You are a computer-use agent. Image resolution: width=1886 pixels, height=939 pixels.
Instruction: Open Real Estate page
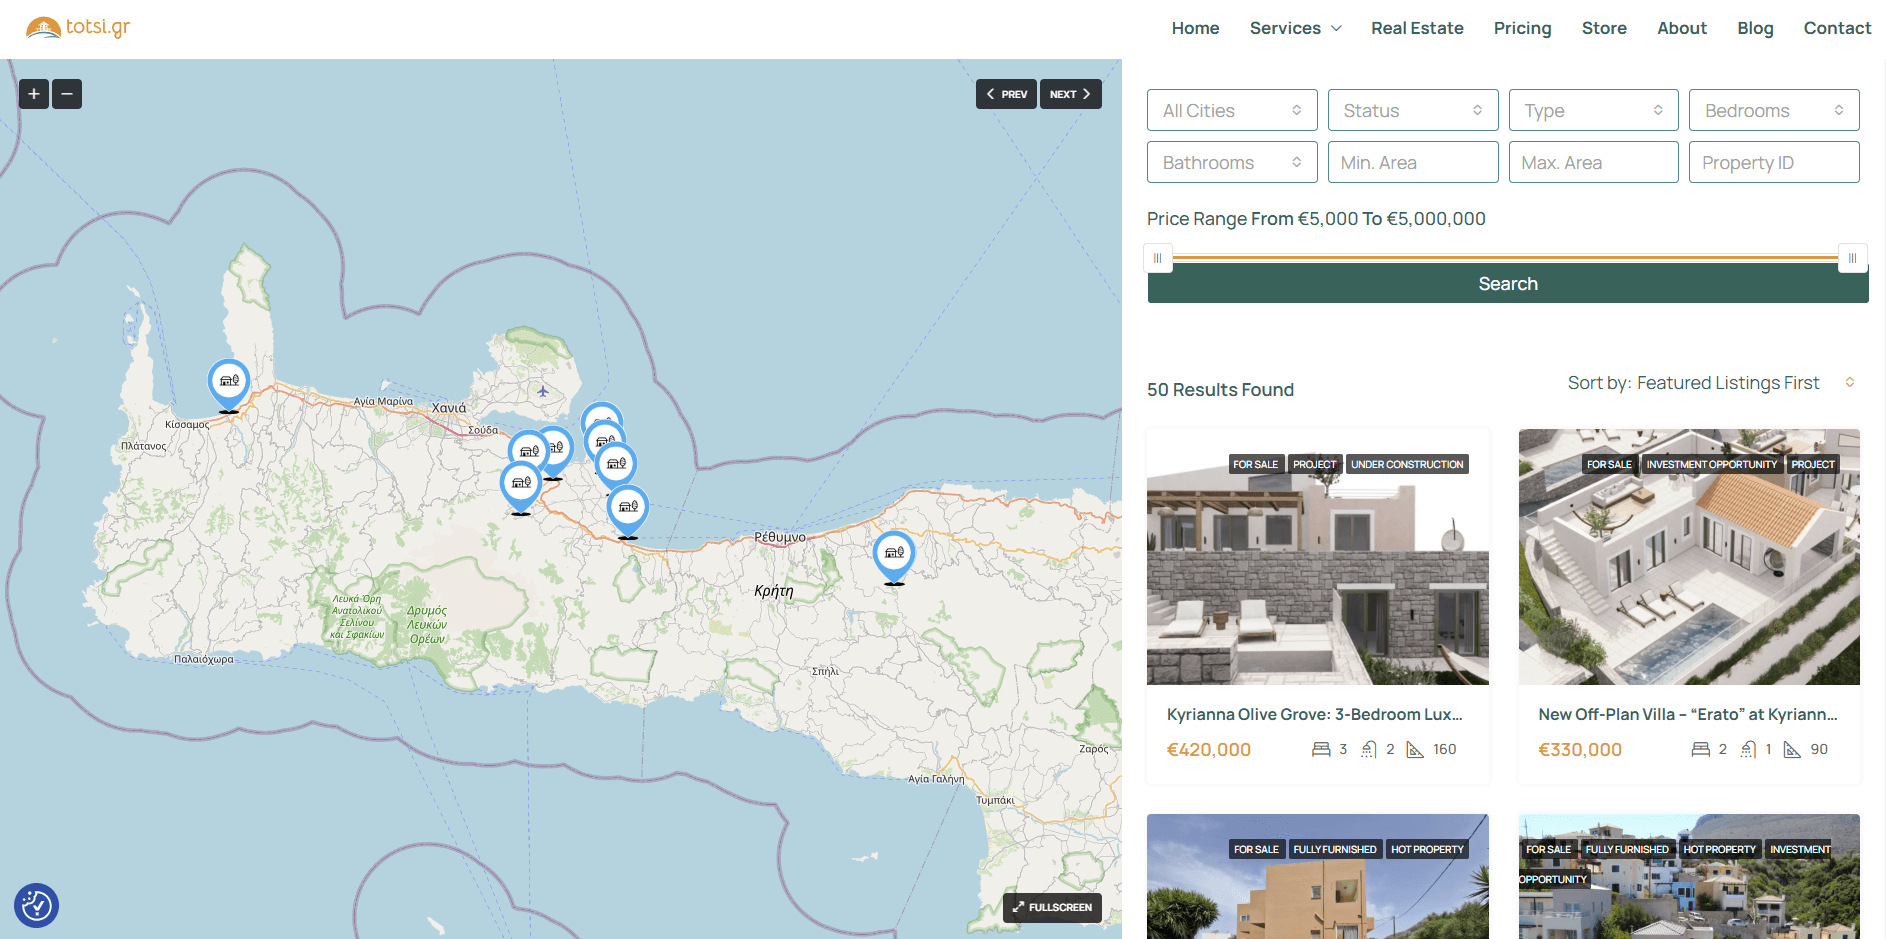(x=1417, y=28)
